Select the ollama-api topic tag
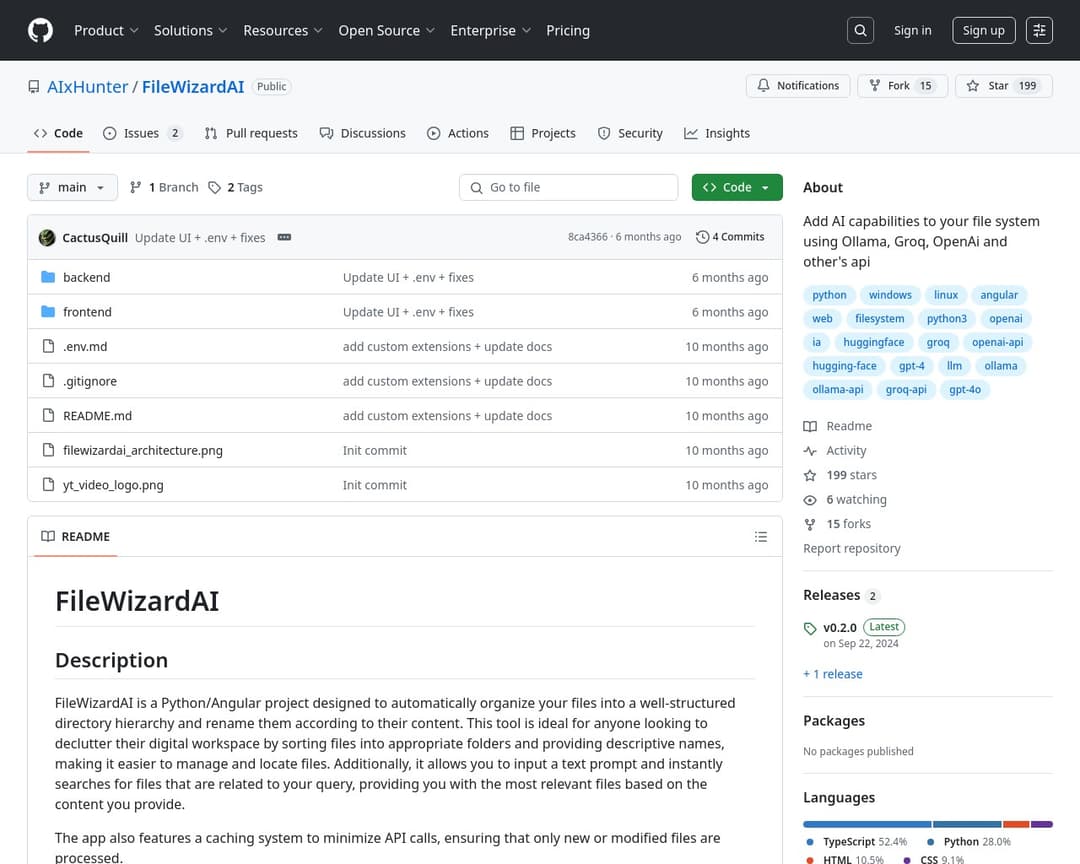 coord(838,390)
